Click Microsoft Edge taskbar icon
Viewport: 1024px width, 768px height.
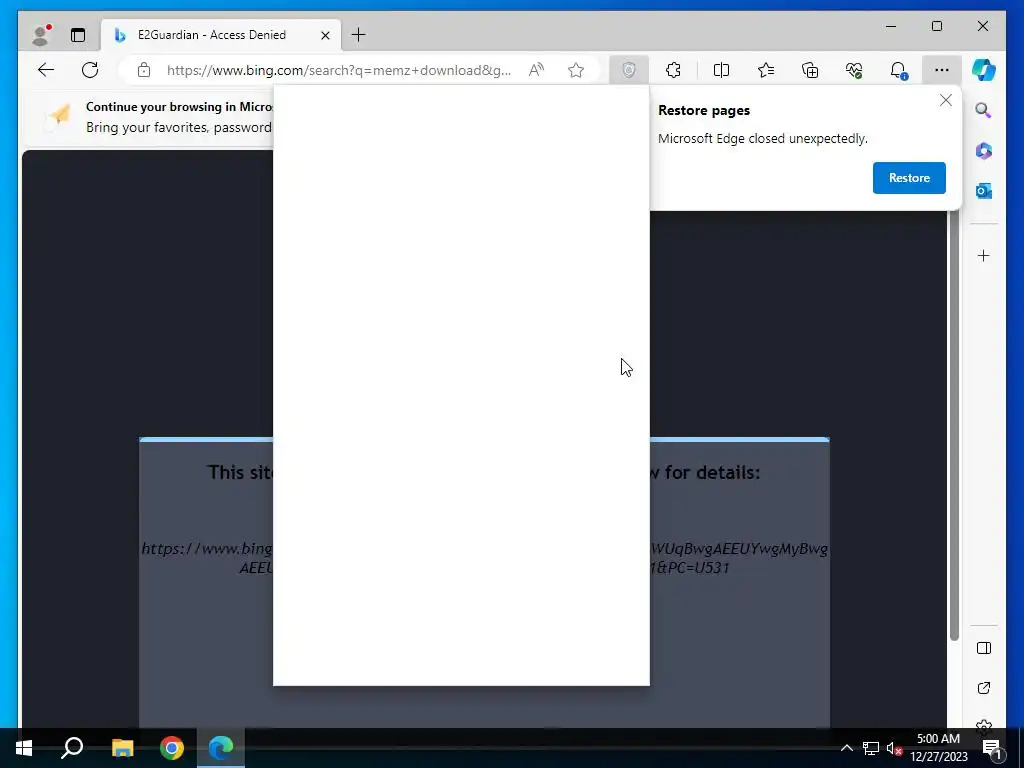(x=221, y=748)
